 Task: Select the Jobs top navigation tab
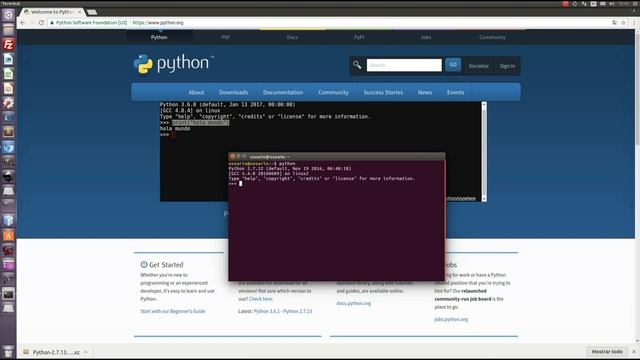pos(426,37)
